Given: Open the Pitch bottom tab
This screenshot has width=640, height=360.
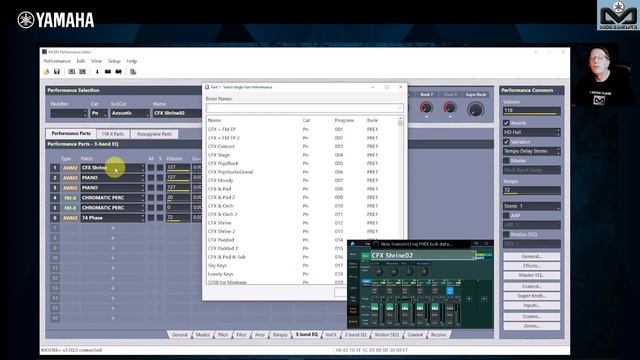Looking at the screenshot, I should [223, 335].
